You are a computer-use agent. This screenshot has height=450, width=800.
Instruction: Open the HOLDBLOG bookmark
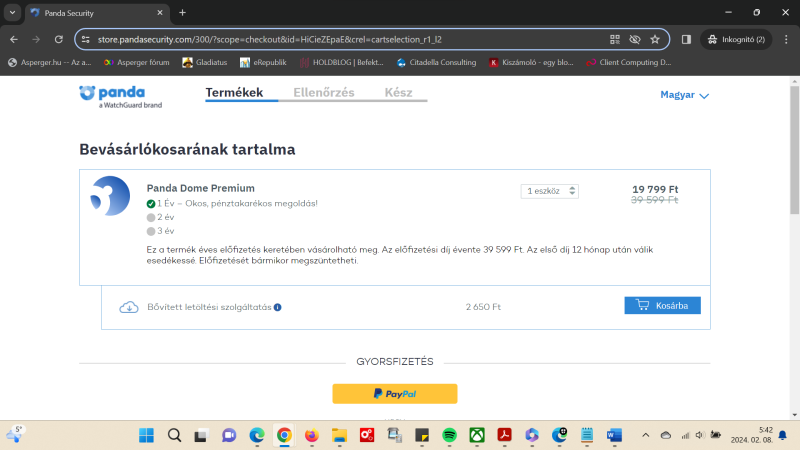(x=342, y=62)
